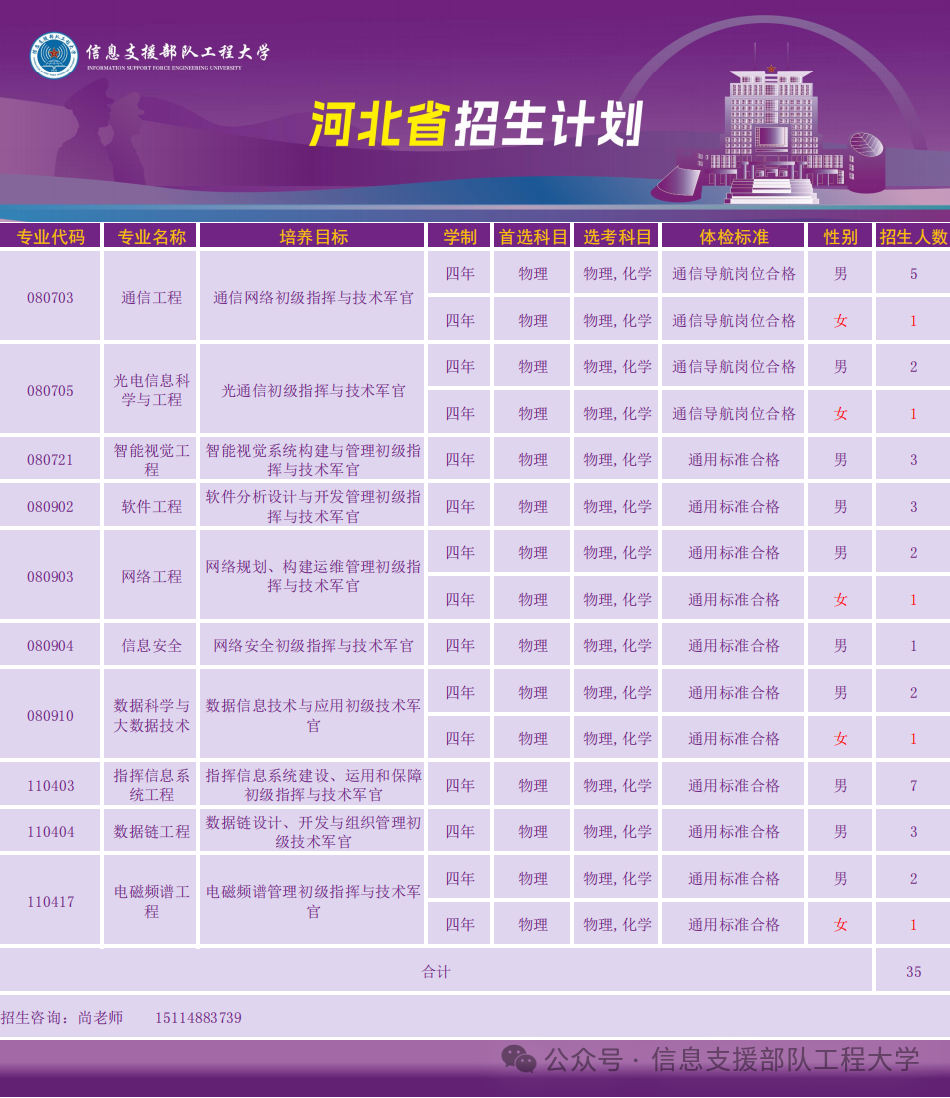Select the 专业名称 column header

tap(151, 237)
